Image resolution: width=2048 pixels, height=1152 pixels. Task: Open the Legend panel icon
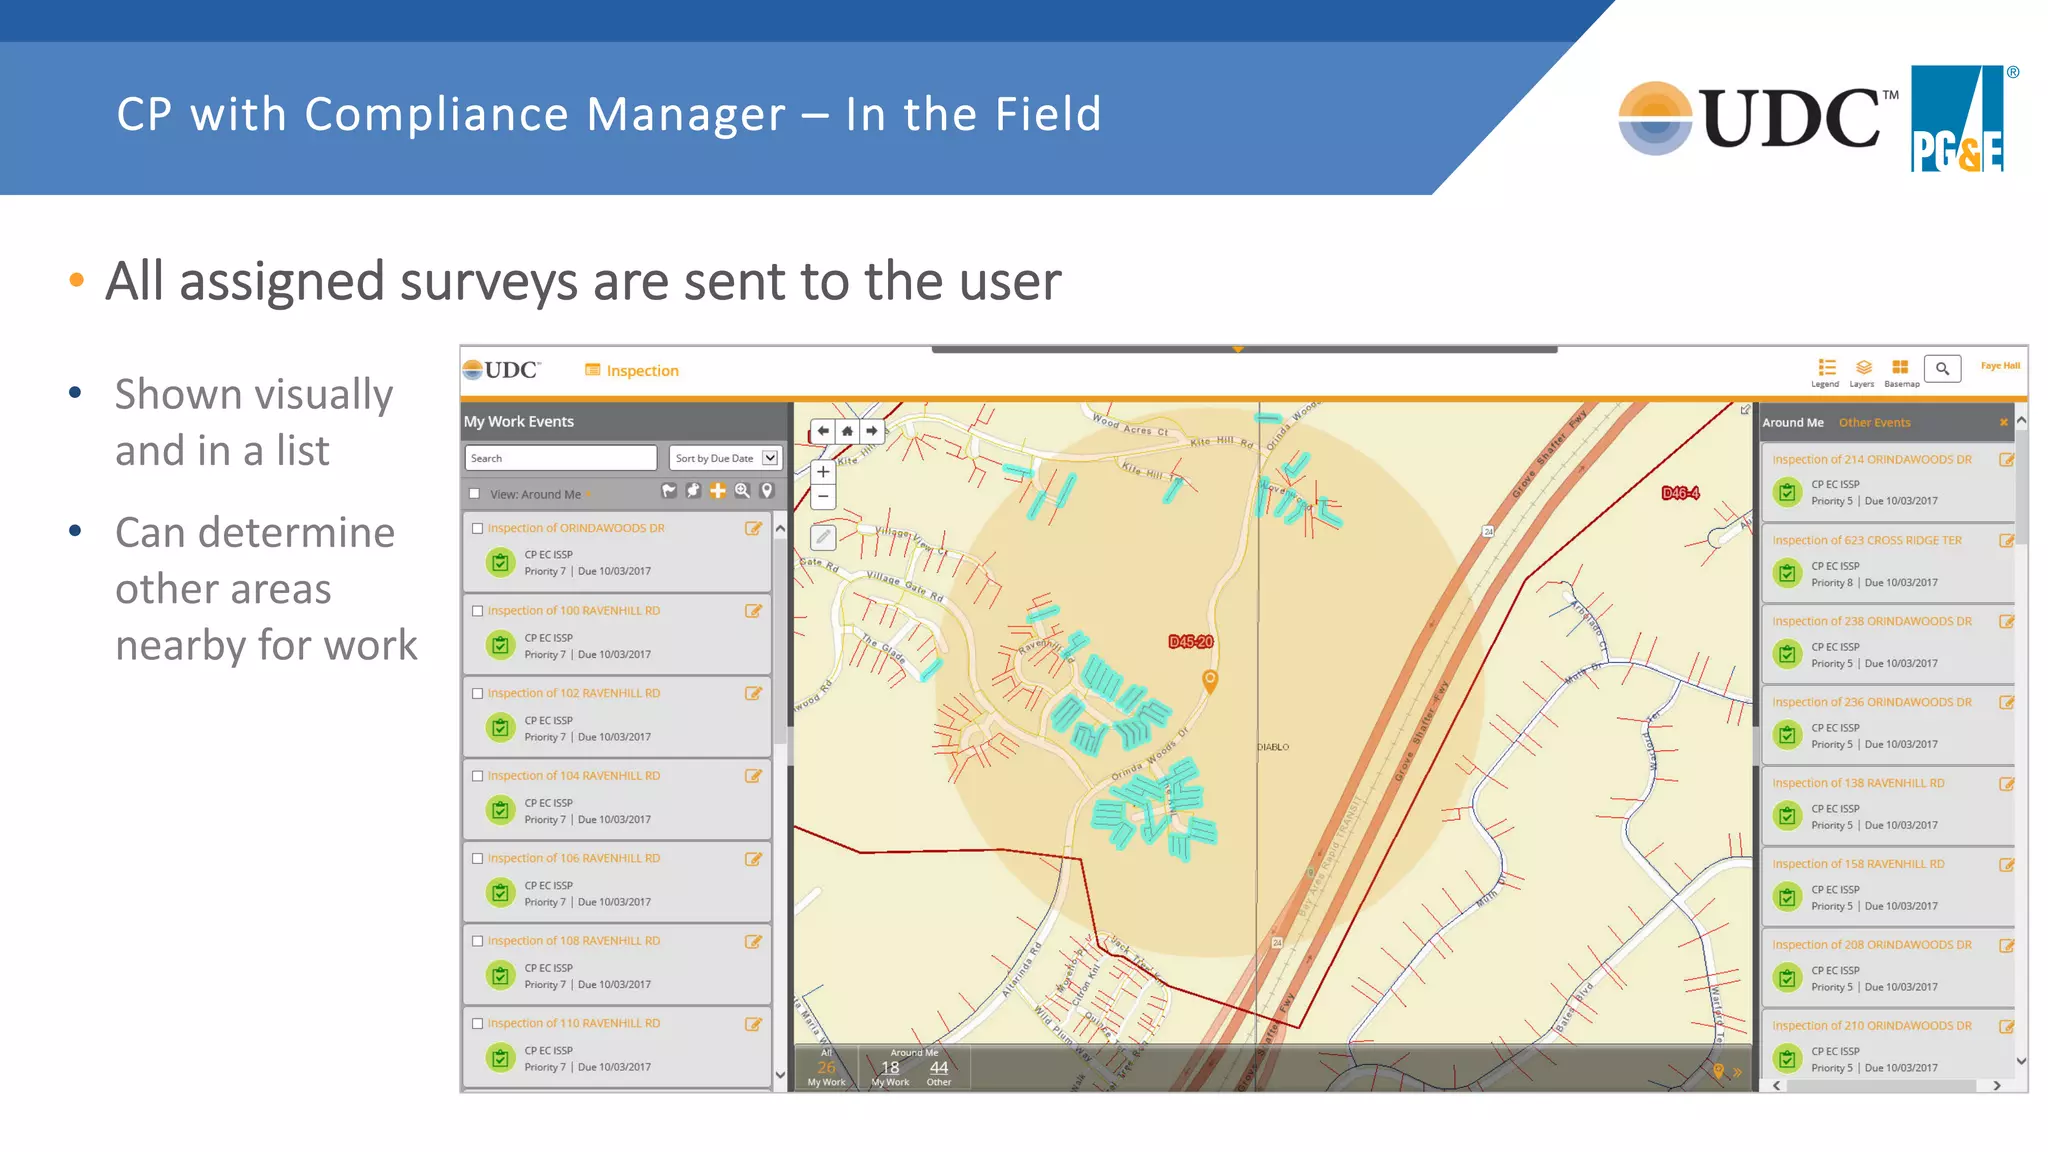point(1826,367)
